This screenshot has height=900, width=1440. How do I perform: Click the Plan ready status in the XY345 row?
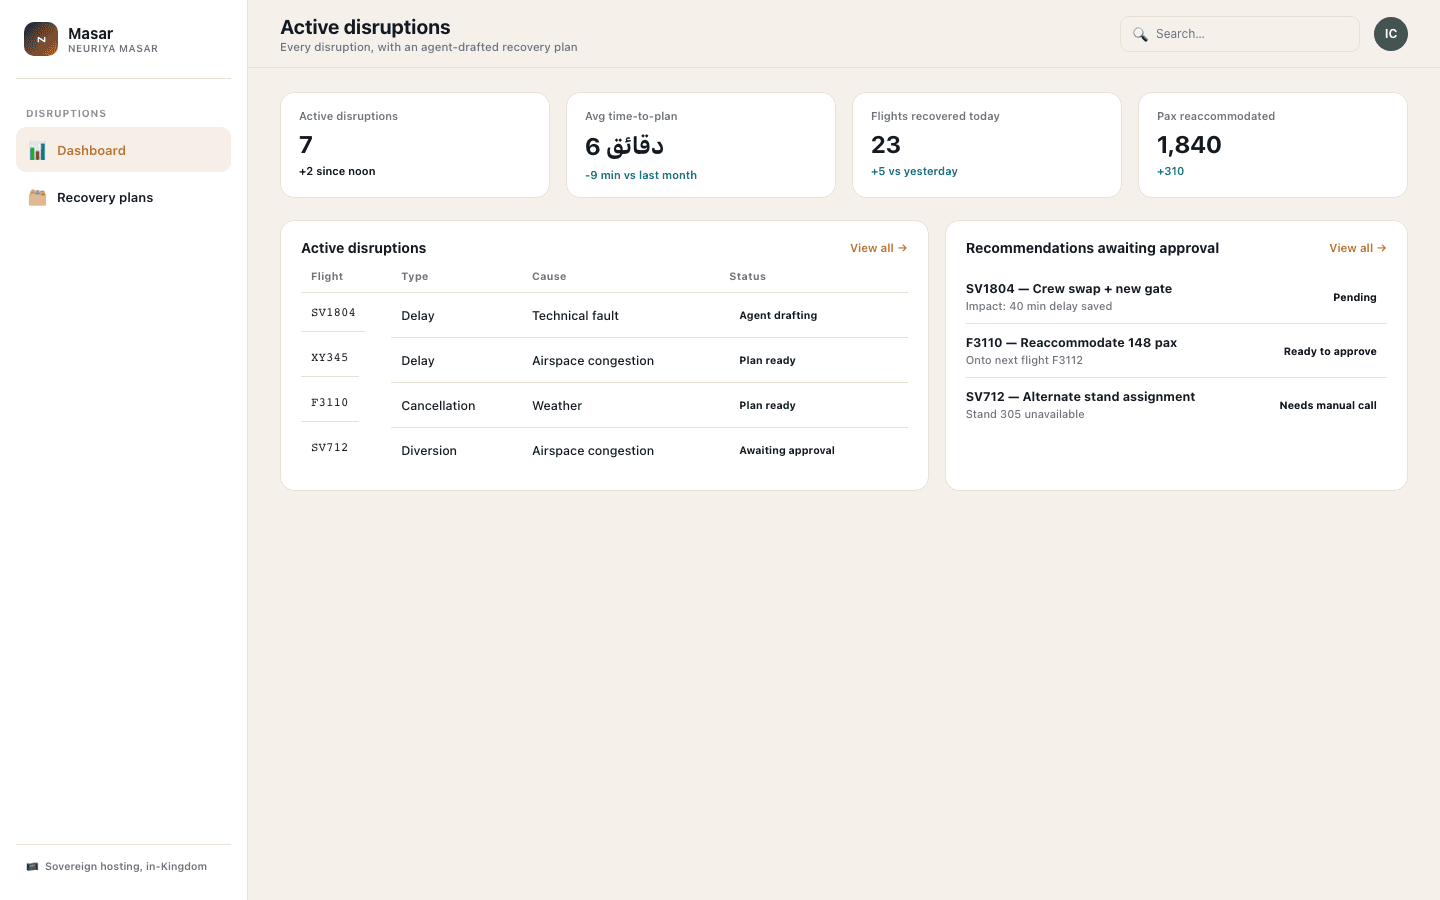point(767,360)
